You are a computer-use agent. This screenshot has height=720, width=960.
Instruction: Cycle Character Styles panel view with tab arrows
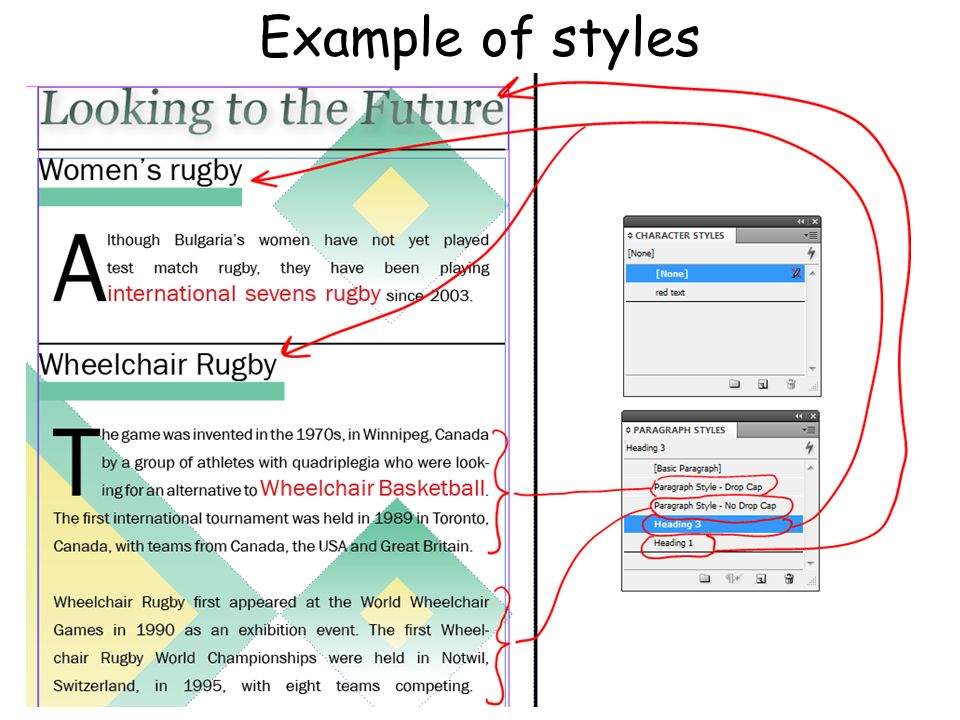pyautogui.click(x=630, y=235)
